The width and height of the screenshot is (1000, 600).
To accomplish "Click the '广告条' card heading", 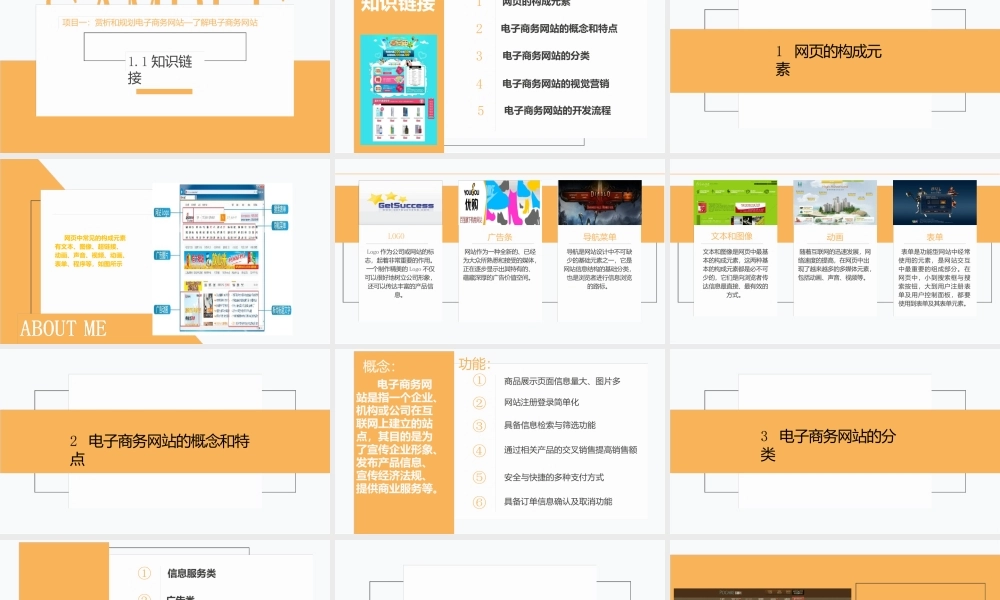I will [x=499, y=237].
